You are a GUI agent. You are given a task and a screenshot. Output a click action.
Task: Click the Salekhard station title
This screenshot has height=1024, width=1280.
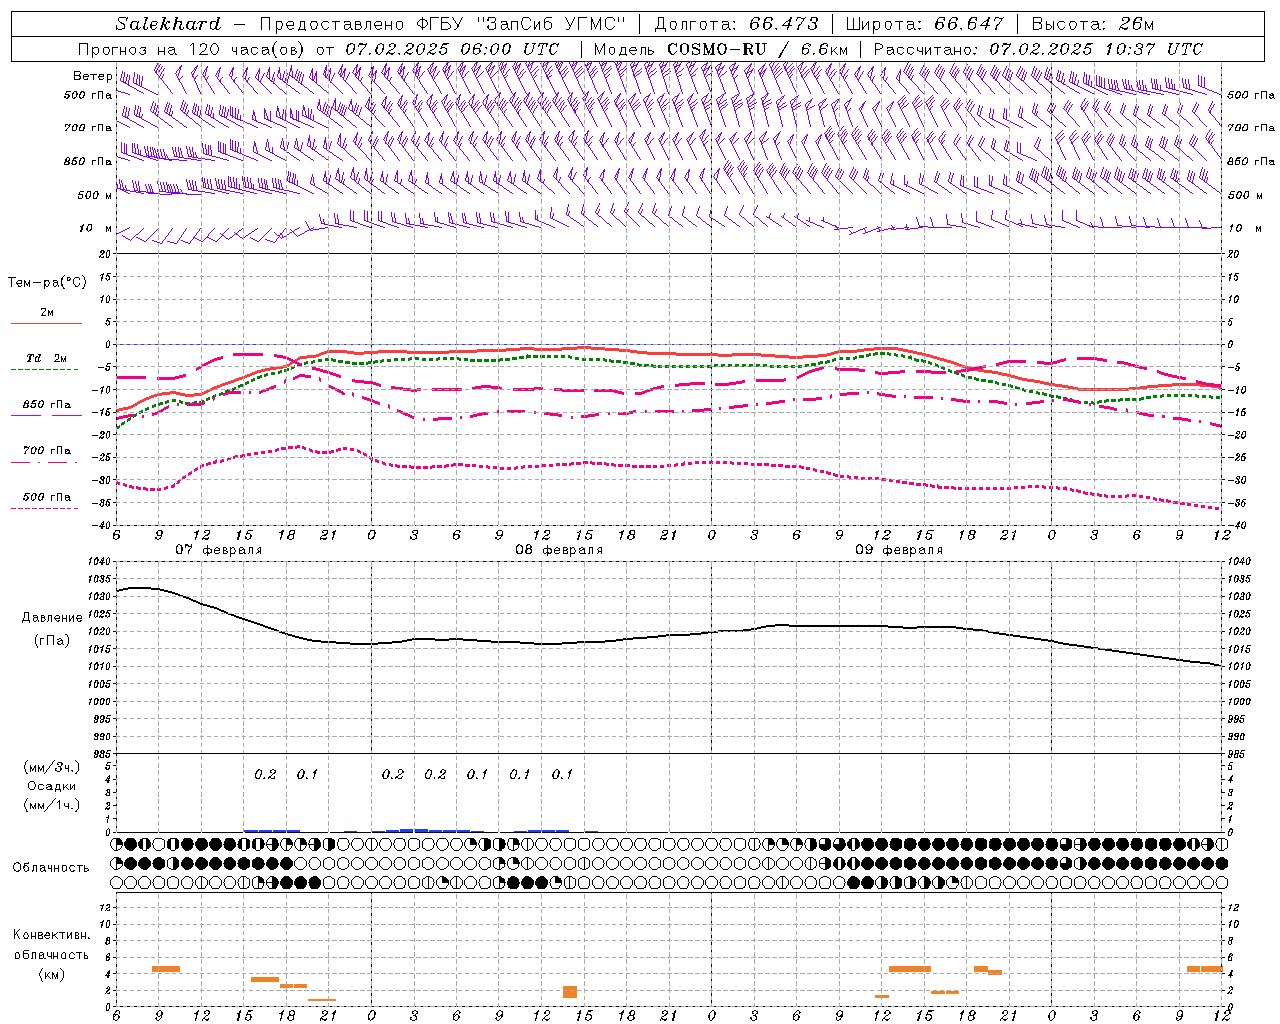(x=167, y=24)
